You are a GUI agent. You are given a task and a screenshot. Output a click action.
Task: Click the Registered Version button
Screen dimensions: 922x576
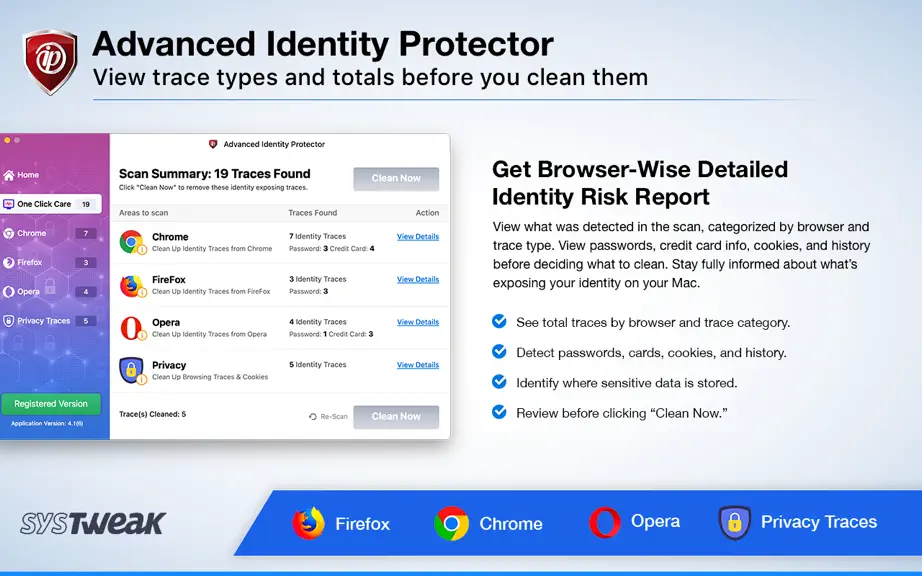tap(51, 404)
